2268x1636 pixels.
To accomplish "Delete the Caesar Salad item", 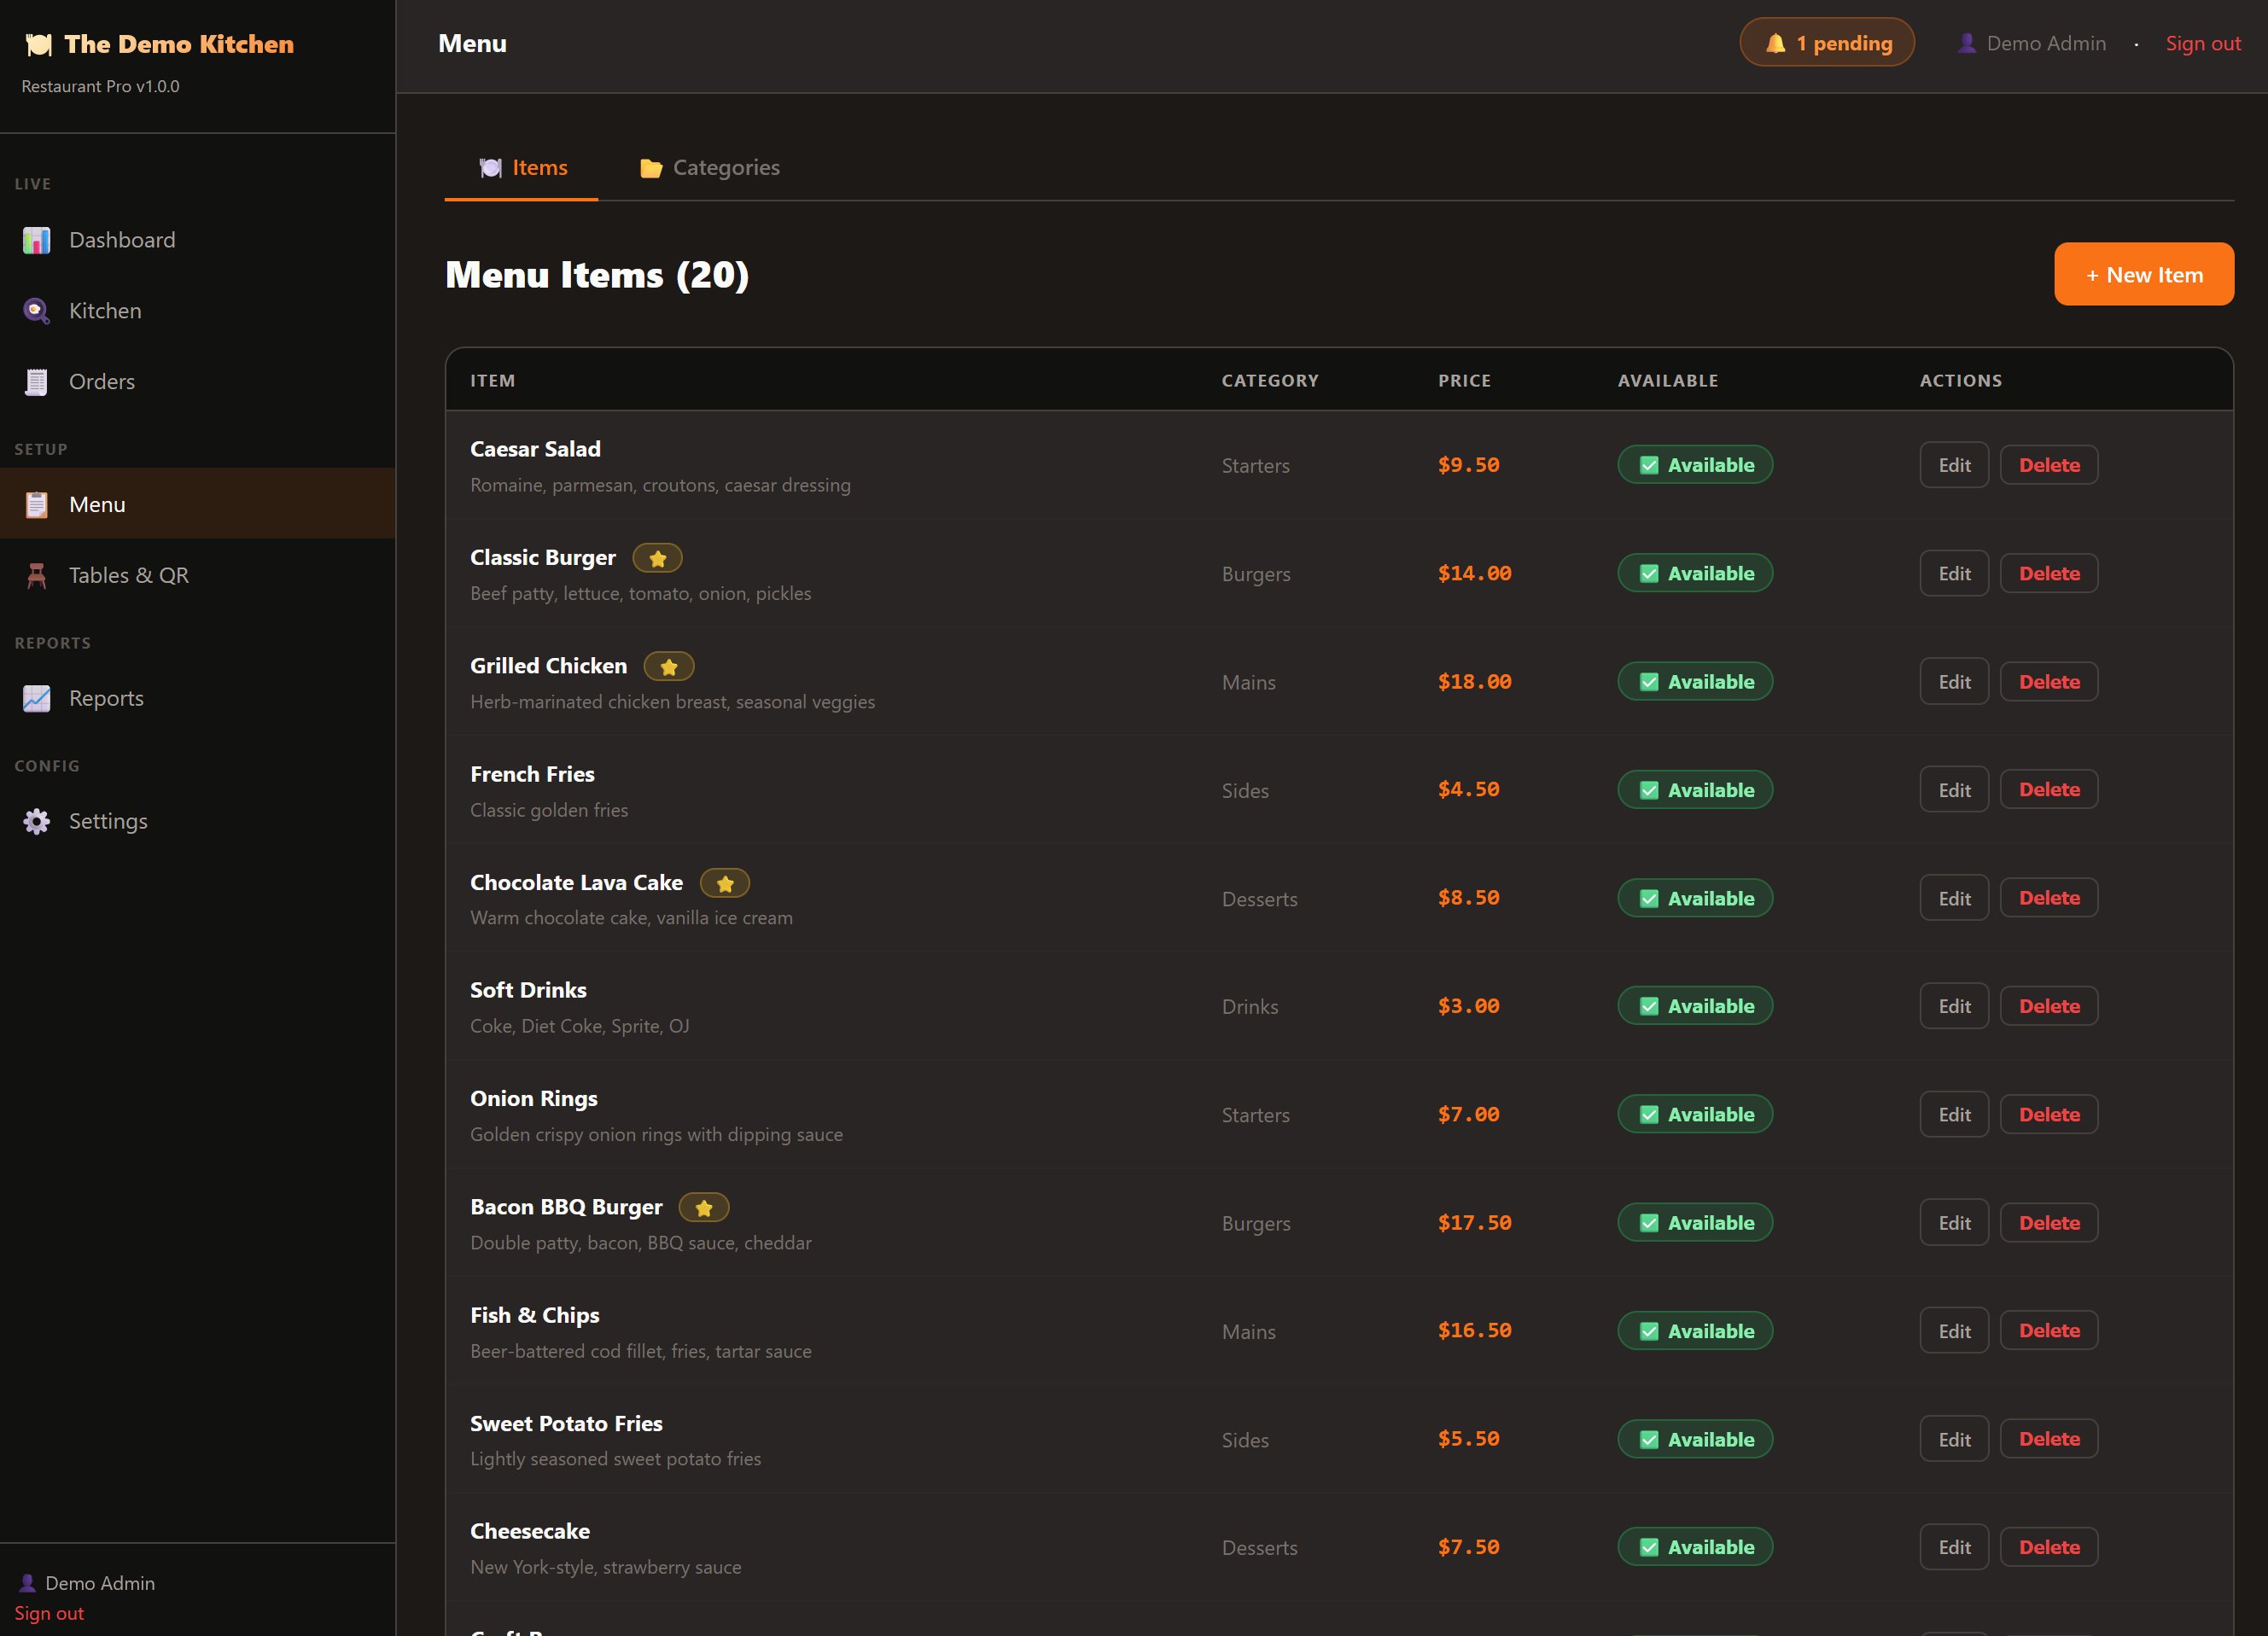I will [x=2049, y=466].
